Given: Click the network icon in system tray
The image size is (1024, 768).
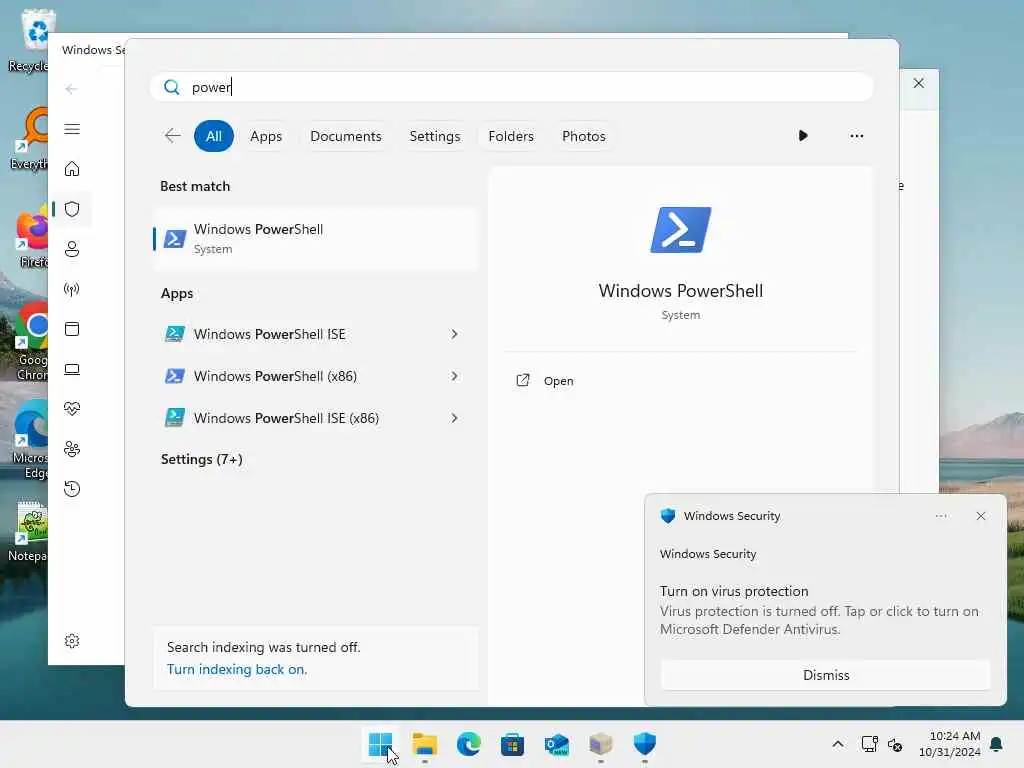Looking at the screenshot, I should pos(869,744).
